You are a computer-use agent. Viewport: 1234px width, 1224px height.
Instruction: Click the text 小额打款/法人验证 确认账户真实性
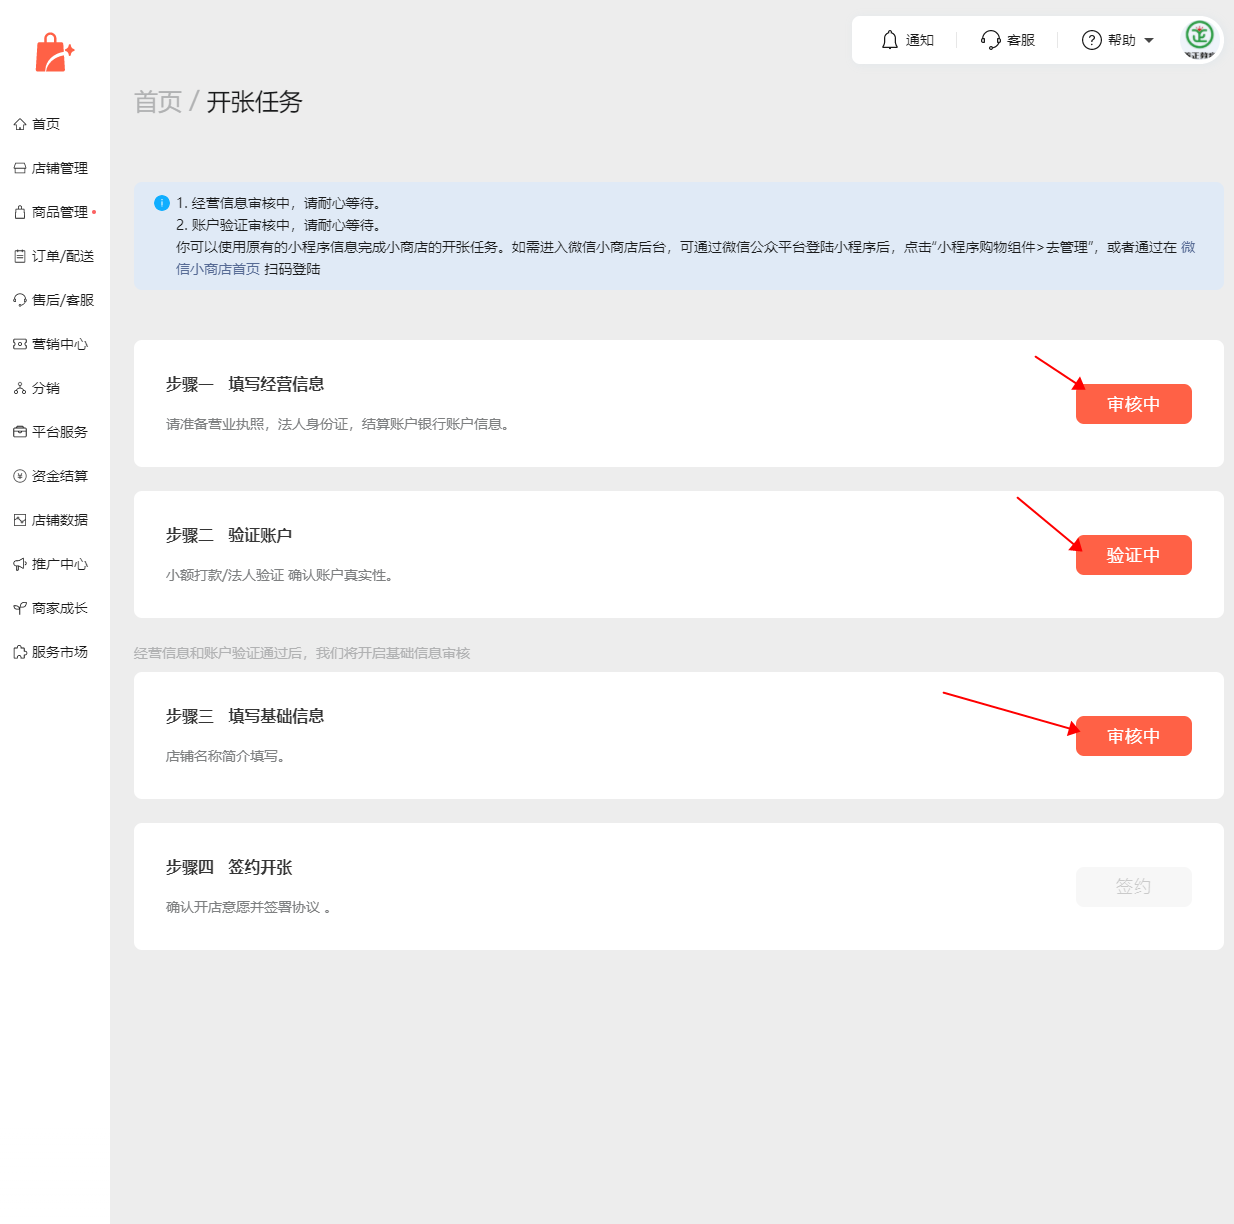point(279,575)
